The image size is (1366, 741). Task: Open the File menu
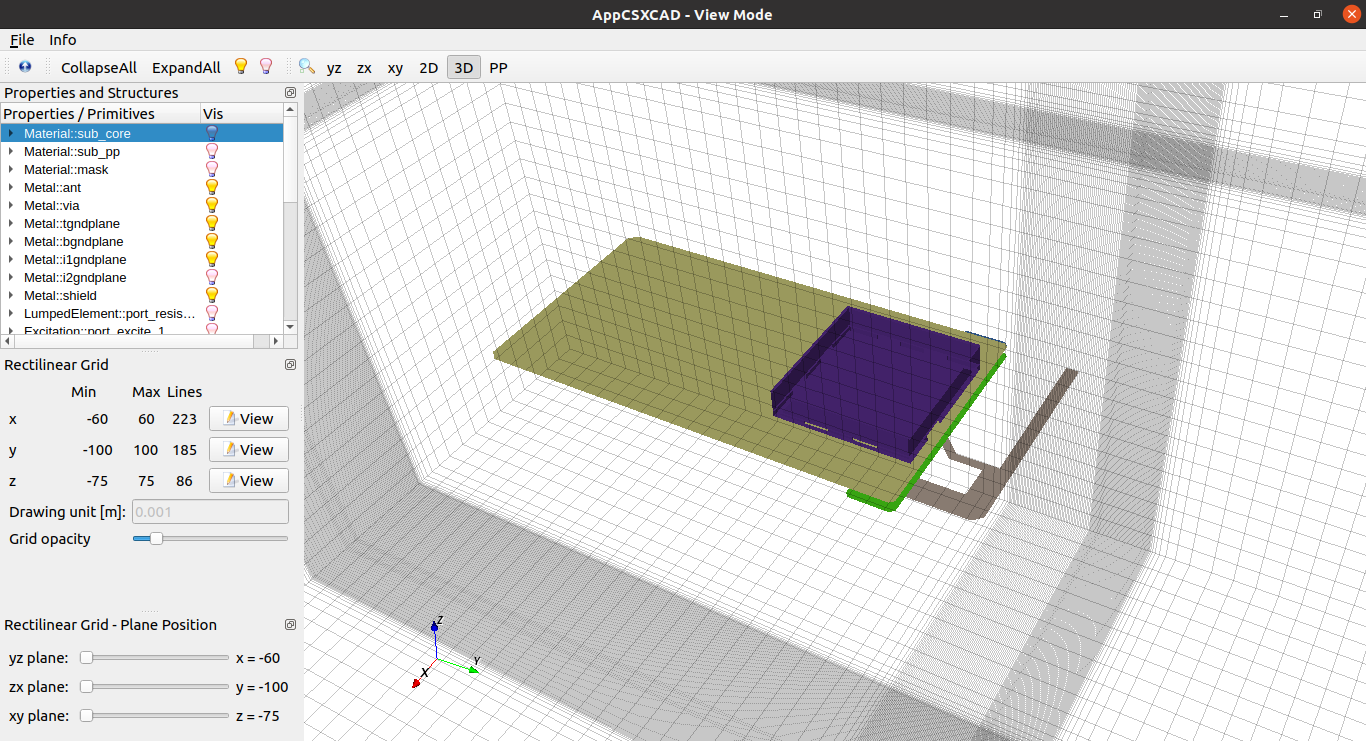tap(22, 40)
